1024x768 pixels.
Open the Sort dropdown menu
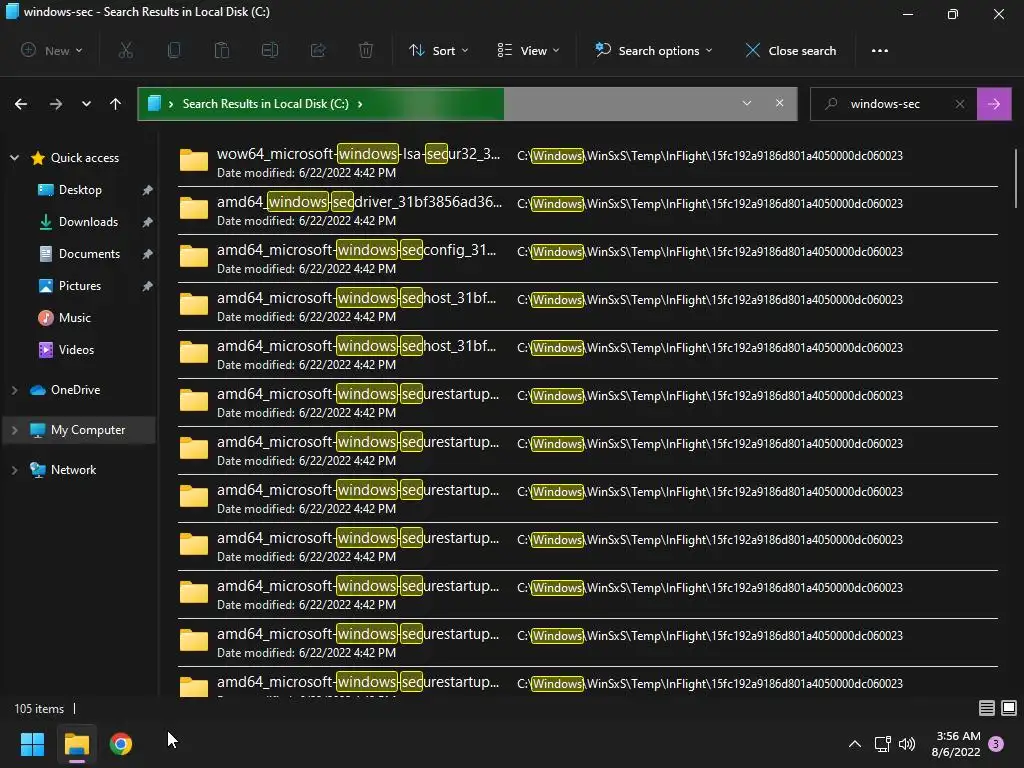[438, 50]
